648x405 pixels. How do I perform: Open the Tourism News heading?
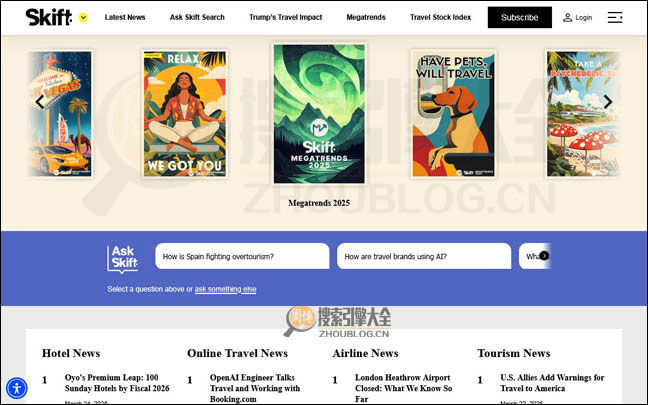514,353
